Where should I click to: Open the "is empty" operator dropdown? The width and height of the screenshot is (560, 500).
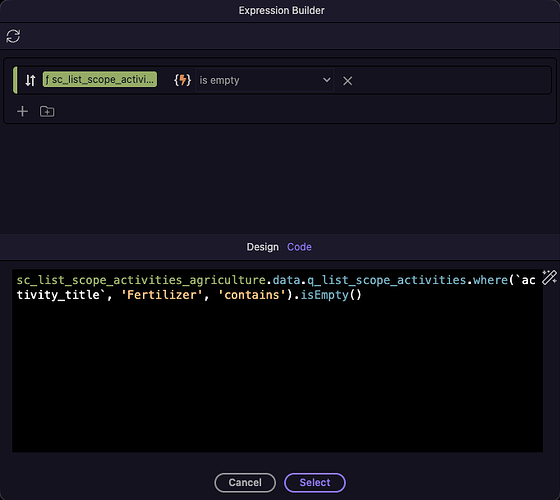(x=264, y=80)
